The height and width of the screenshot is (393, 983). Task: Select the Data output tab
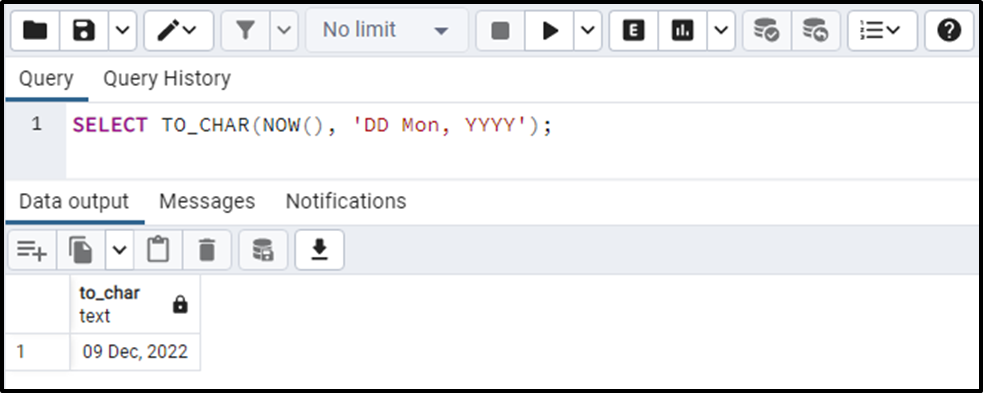tap(74, 201)
